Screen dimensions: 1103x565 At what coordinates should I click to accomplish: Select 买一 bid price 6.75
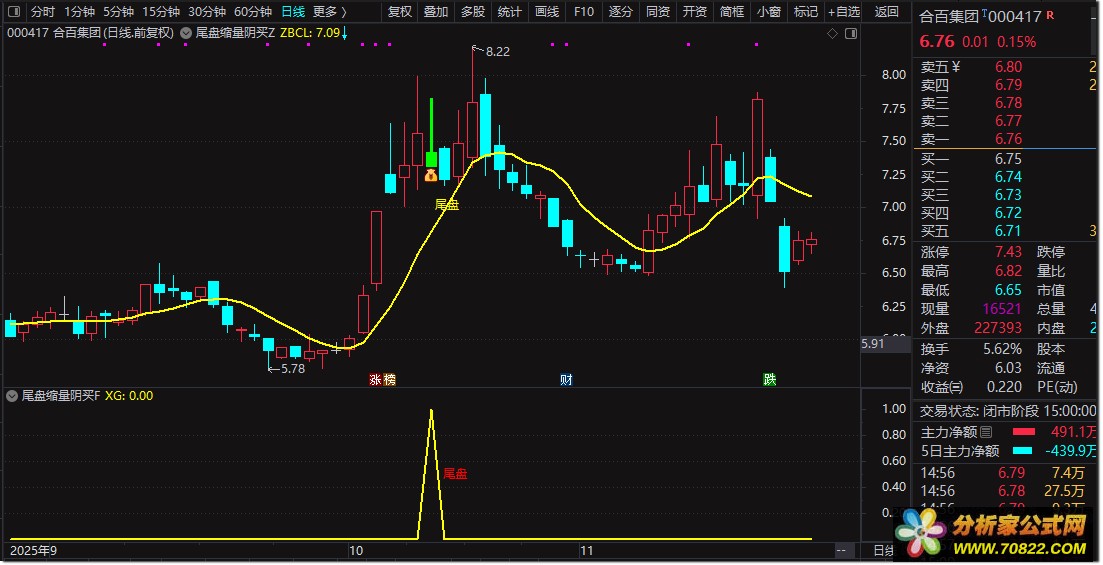(1008, 159)
